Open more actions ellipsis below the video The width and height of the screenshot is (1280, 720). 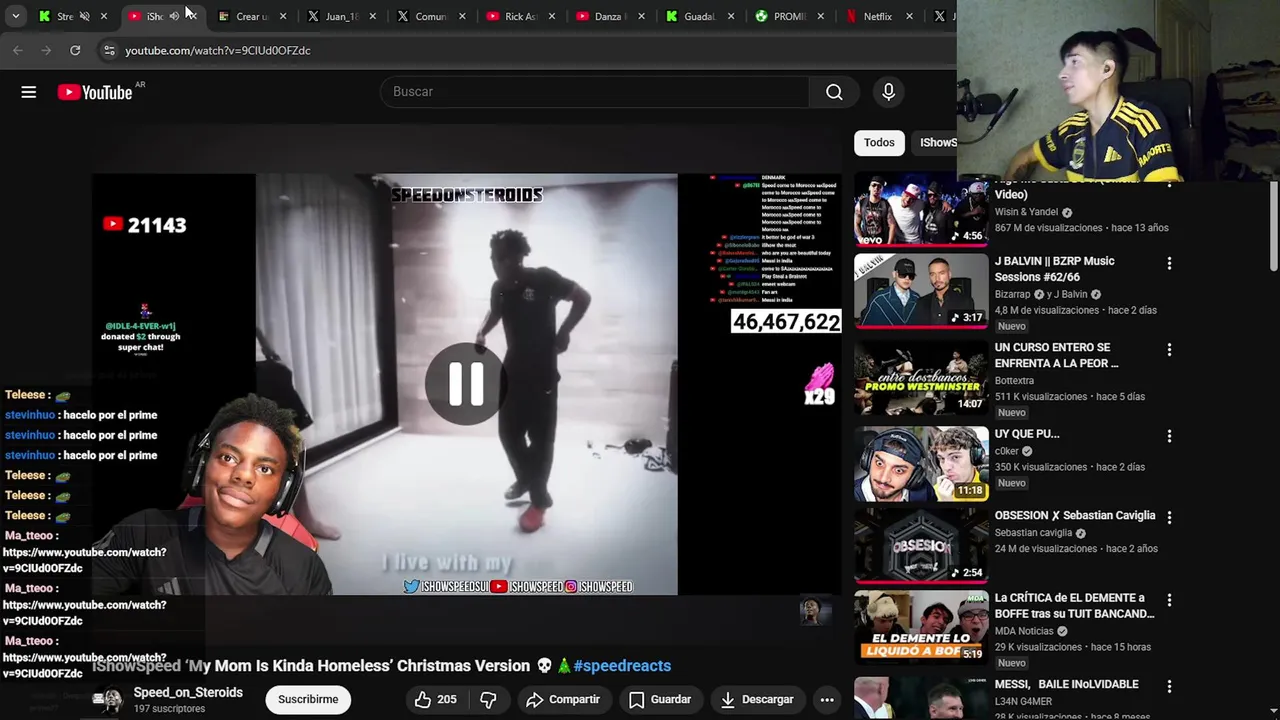click(x=827, y=699)
